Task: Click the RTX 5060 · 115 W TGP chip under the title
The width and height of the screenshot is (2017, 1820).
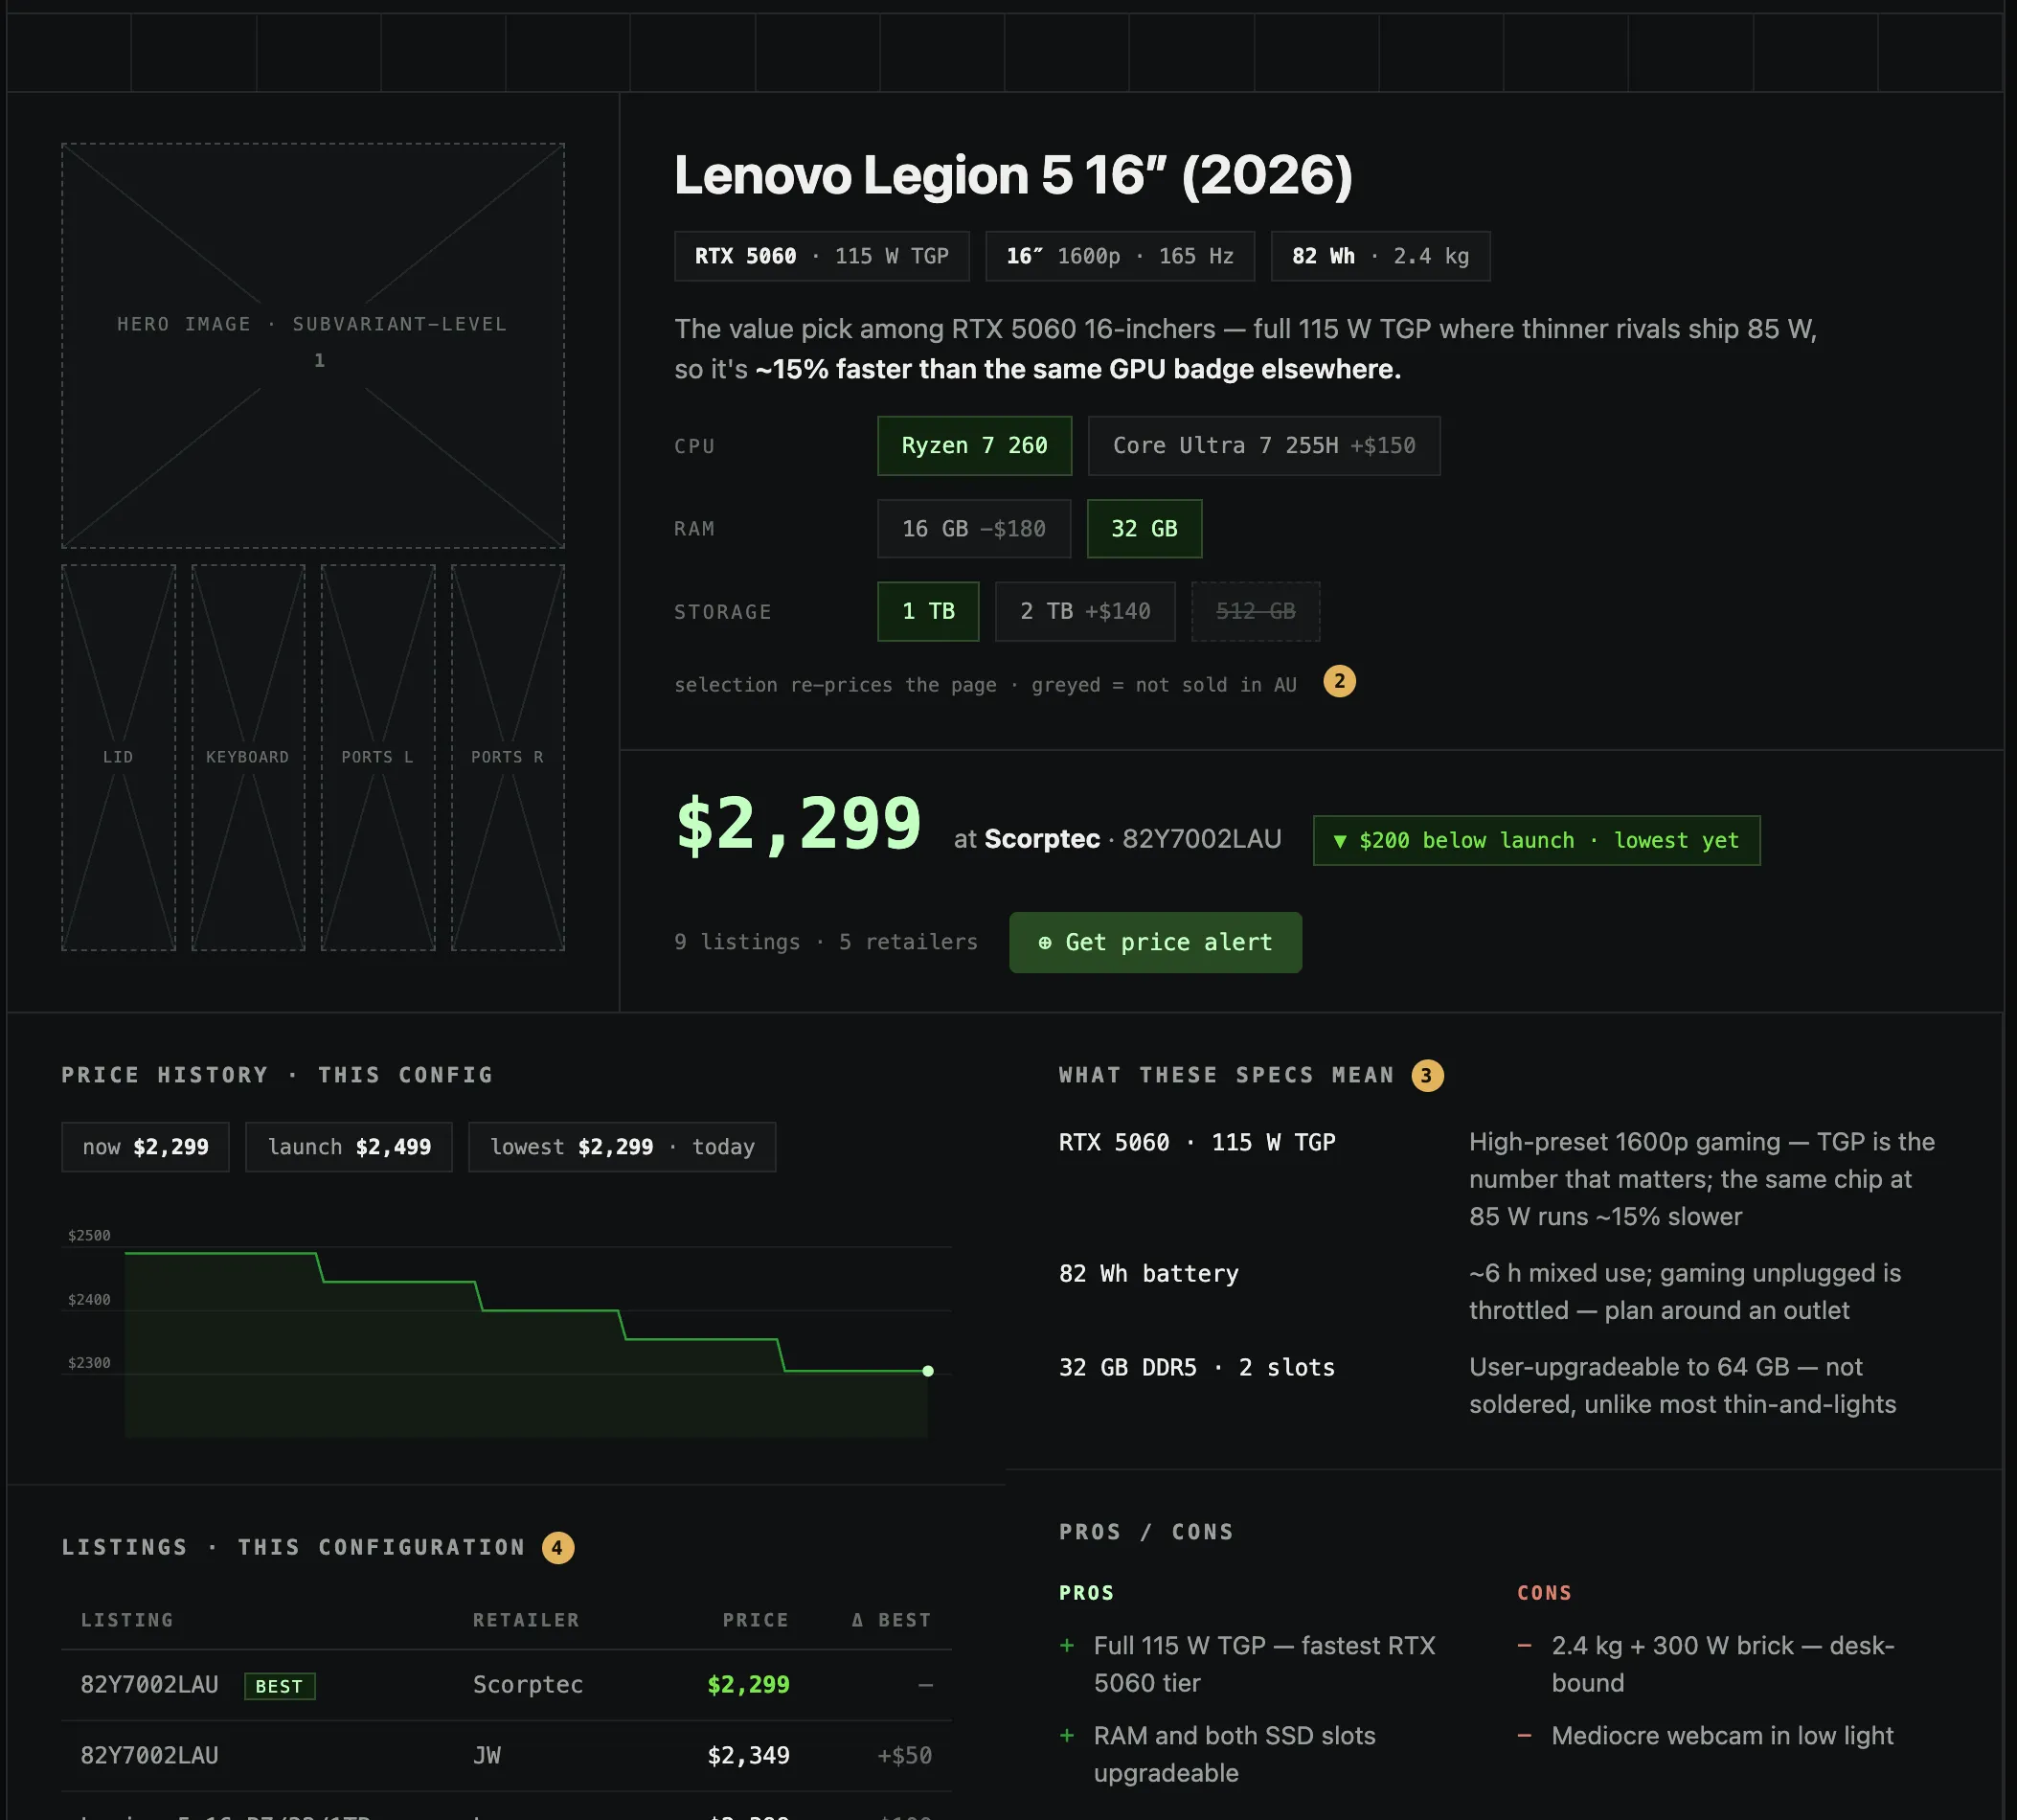Action: tap(822, 256)
